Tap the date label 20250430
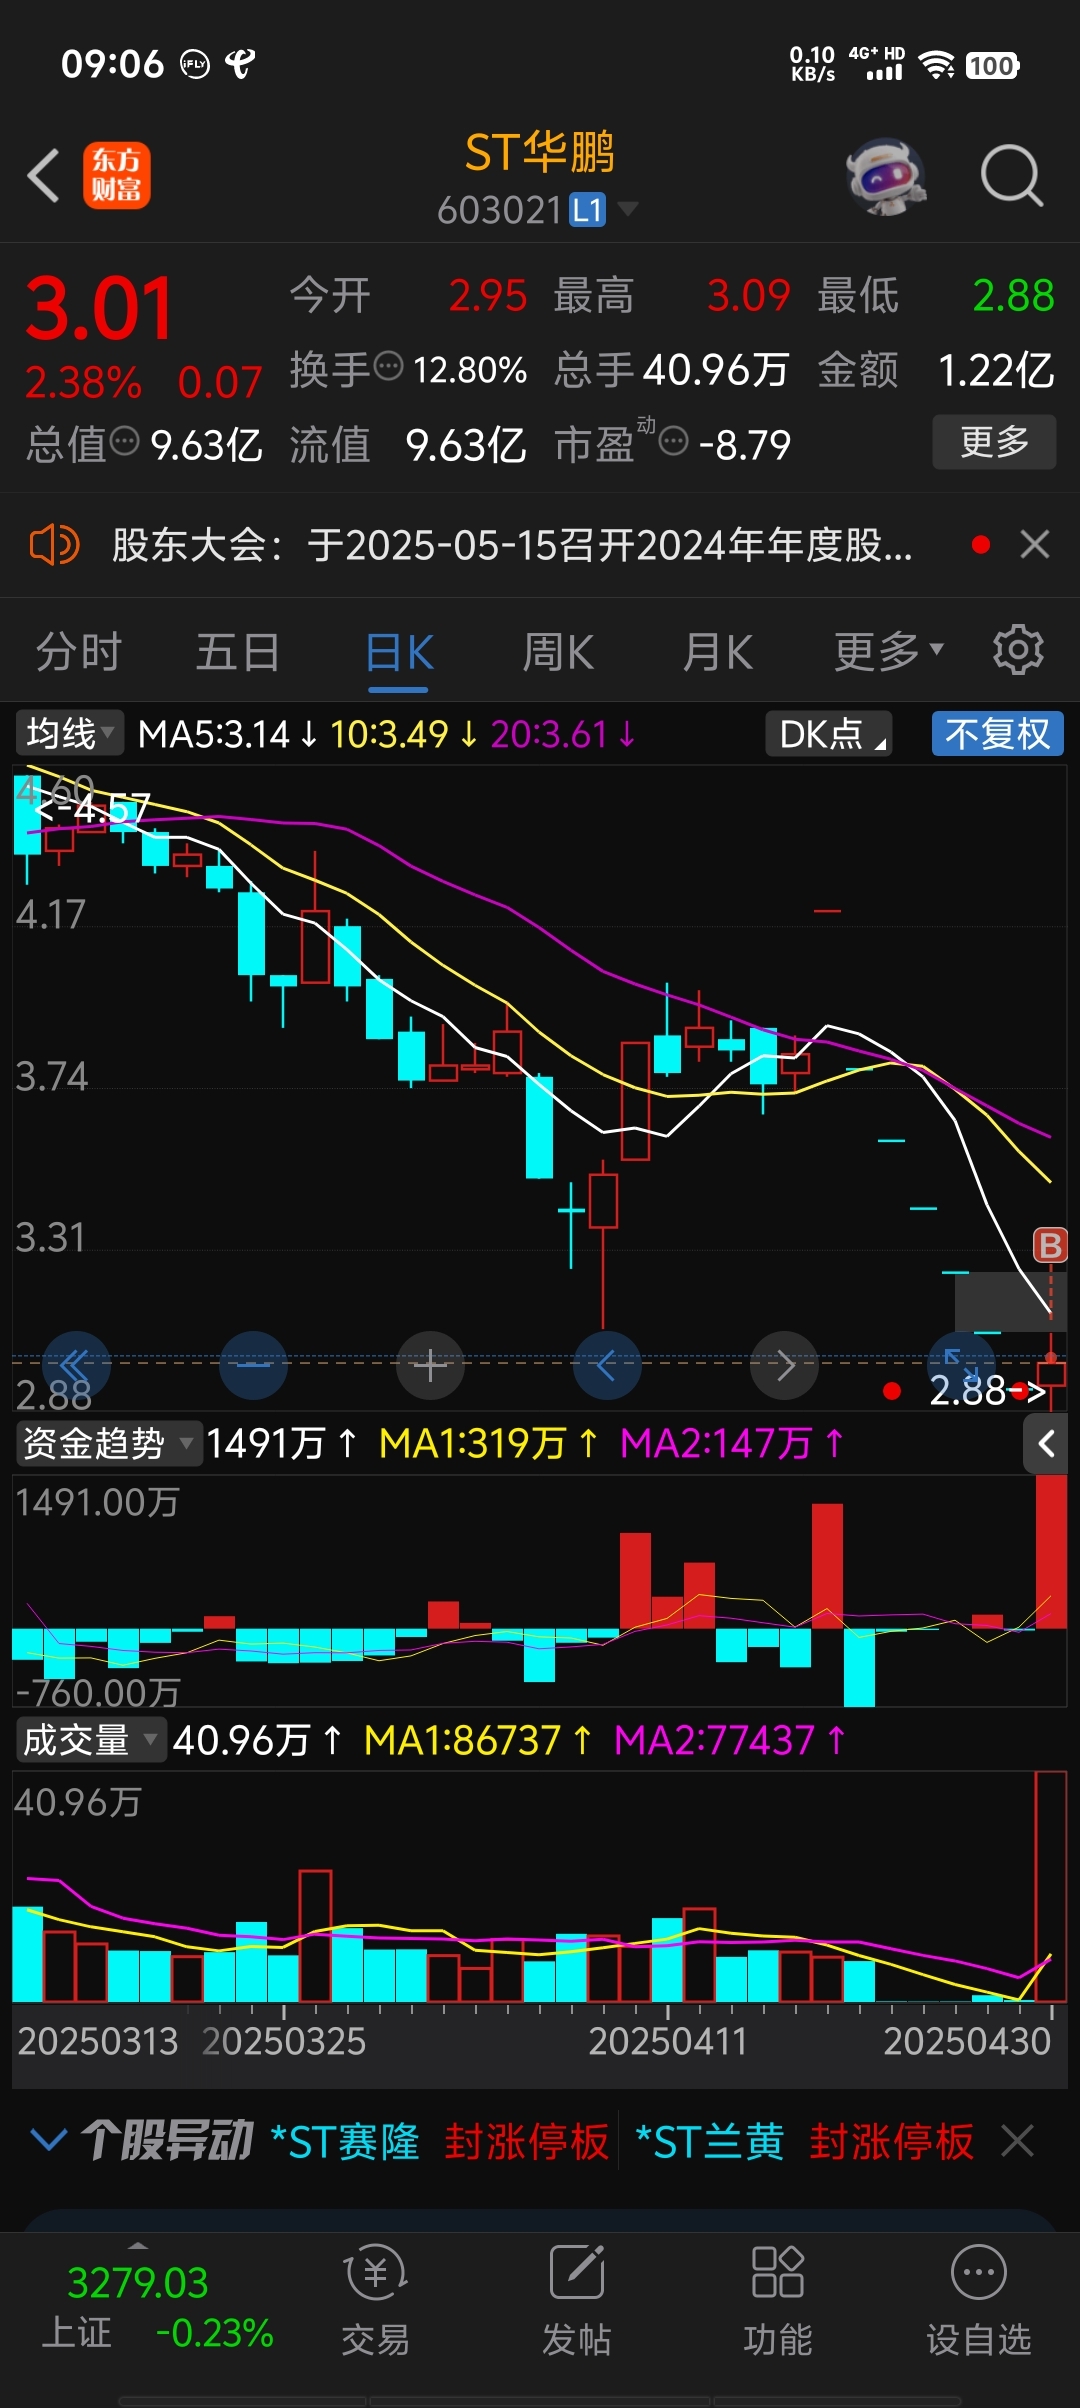 click(x=967, y=2041)
